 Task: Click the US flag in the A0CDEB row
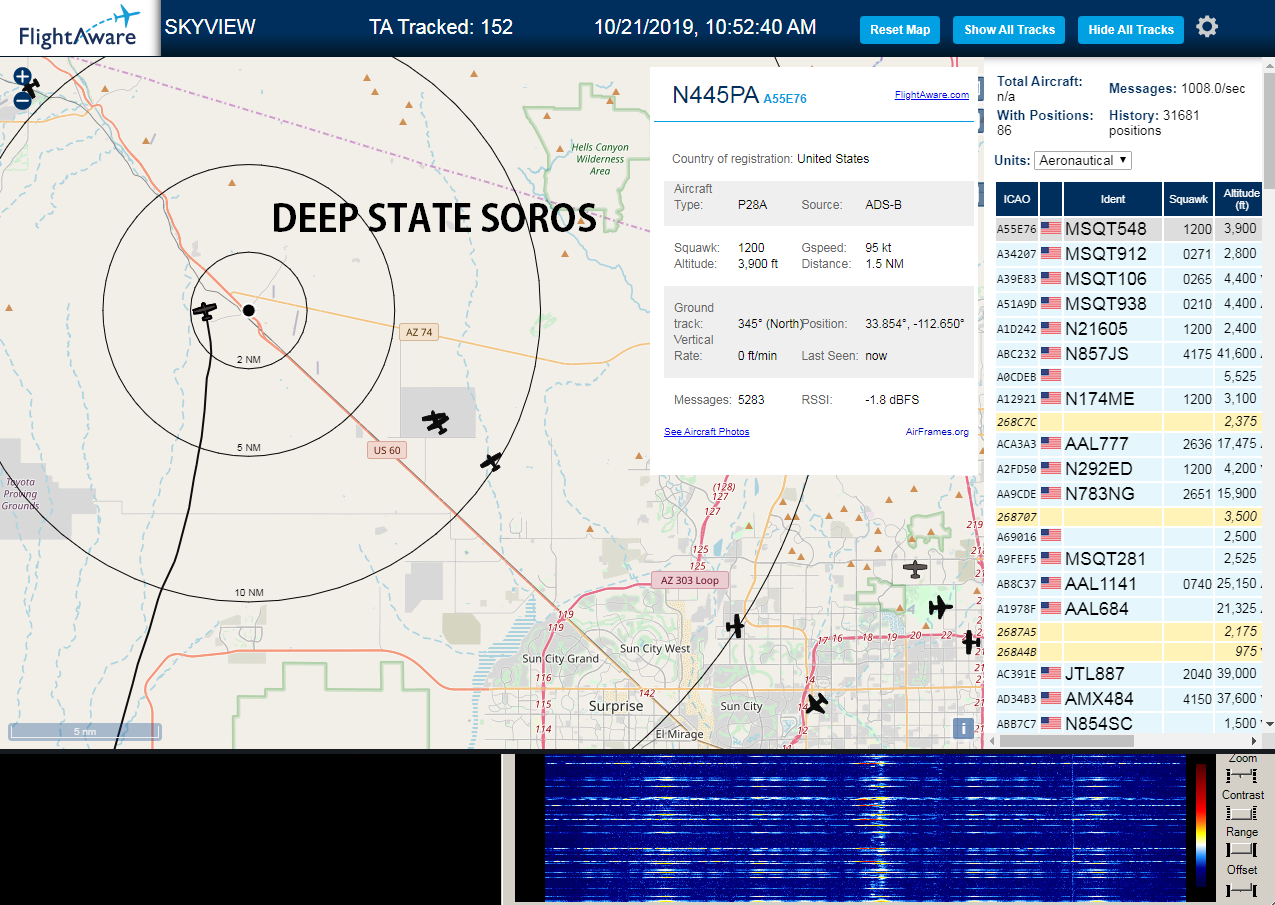point(1051,375)
